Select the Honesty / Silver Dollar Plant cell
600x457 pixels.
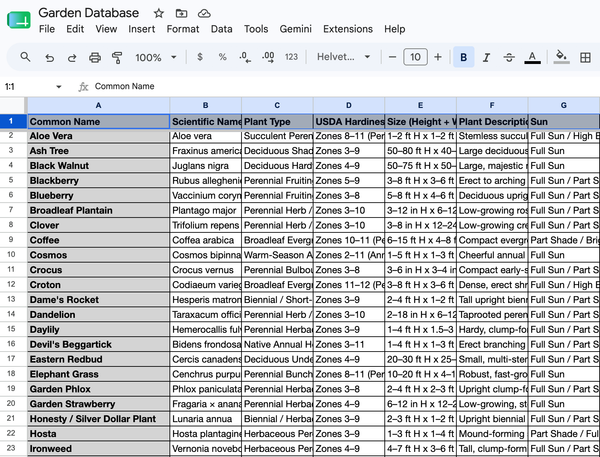[x=99, y=419]
